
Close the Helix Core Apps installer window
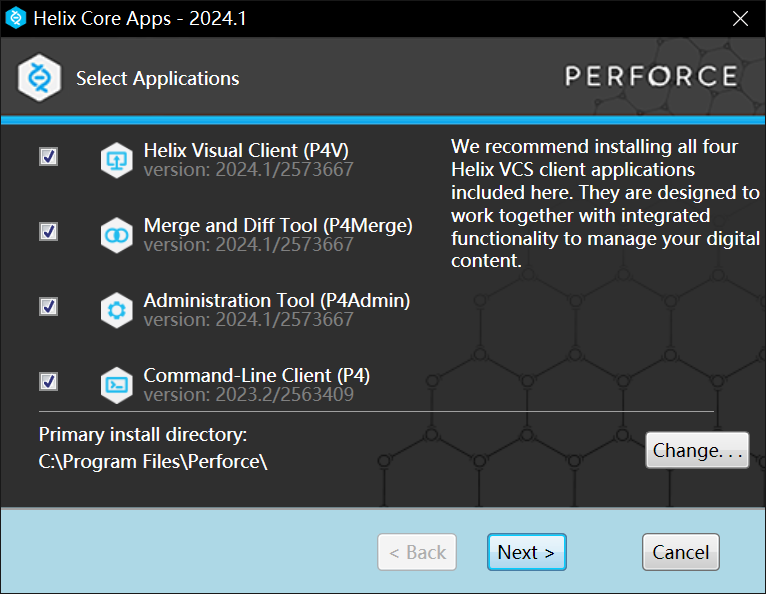pos(740,19)
